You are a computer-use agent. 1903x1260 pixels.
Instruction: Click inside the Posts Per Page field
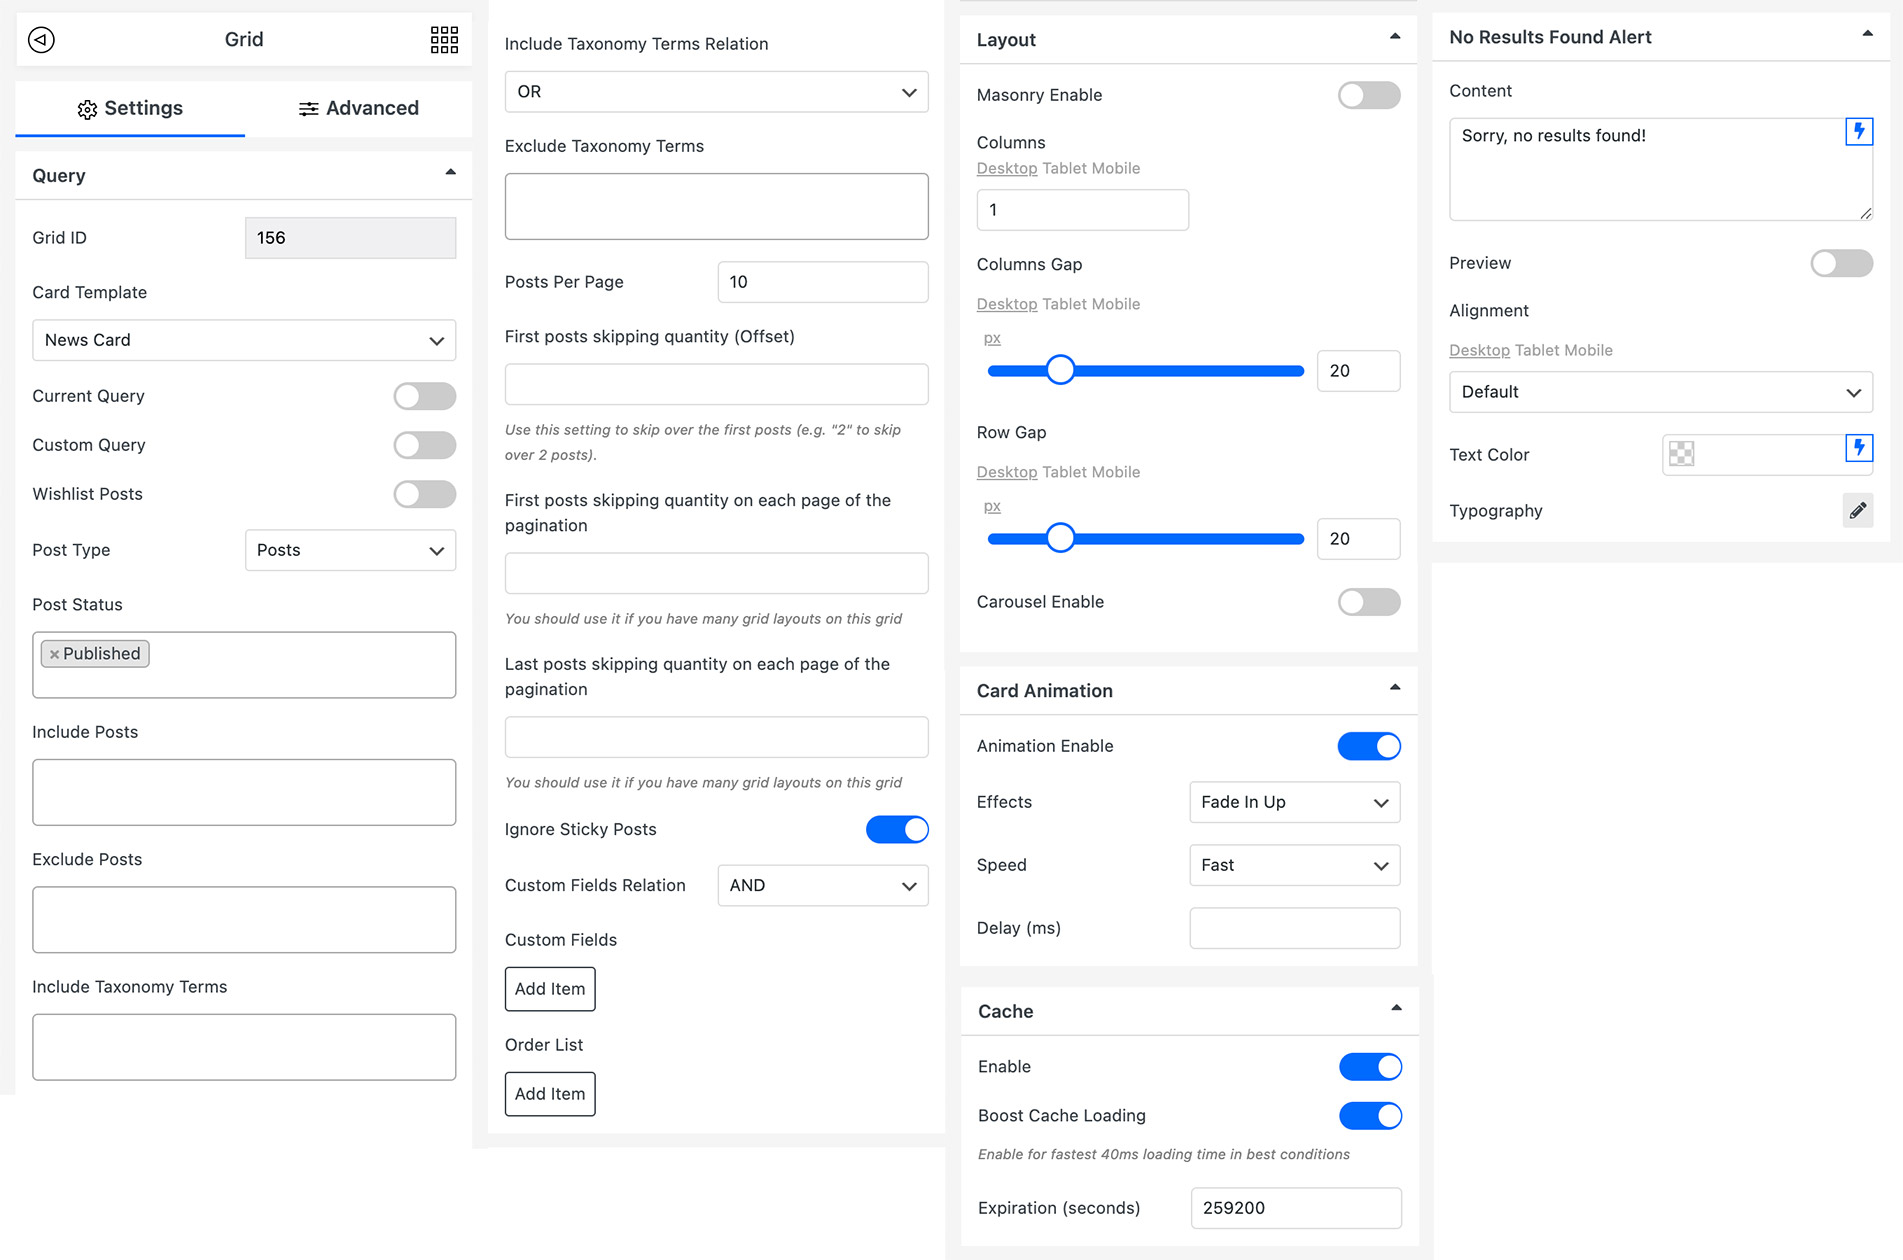coord(822,281)
